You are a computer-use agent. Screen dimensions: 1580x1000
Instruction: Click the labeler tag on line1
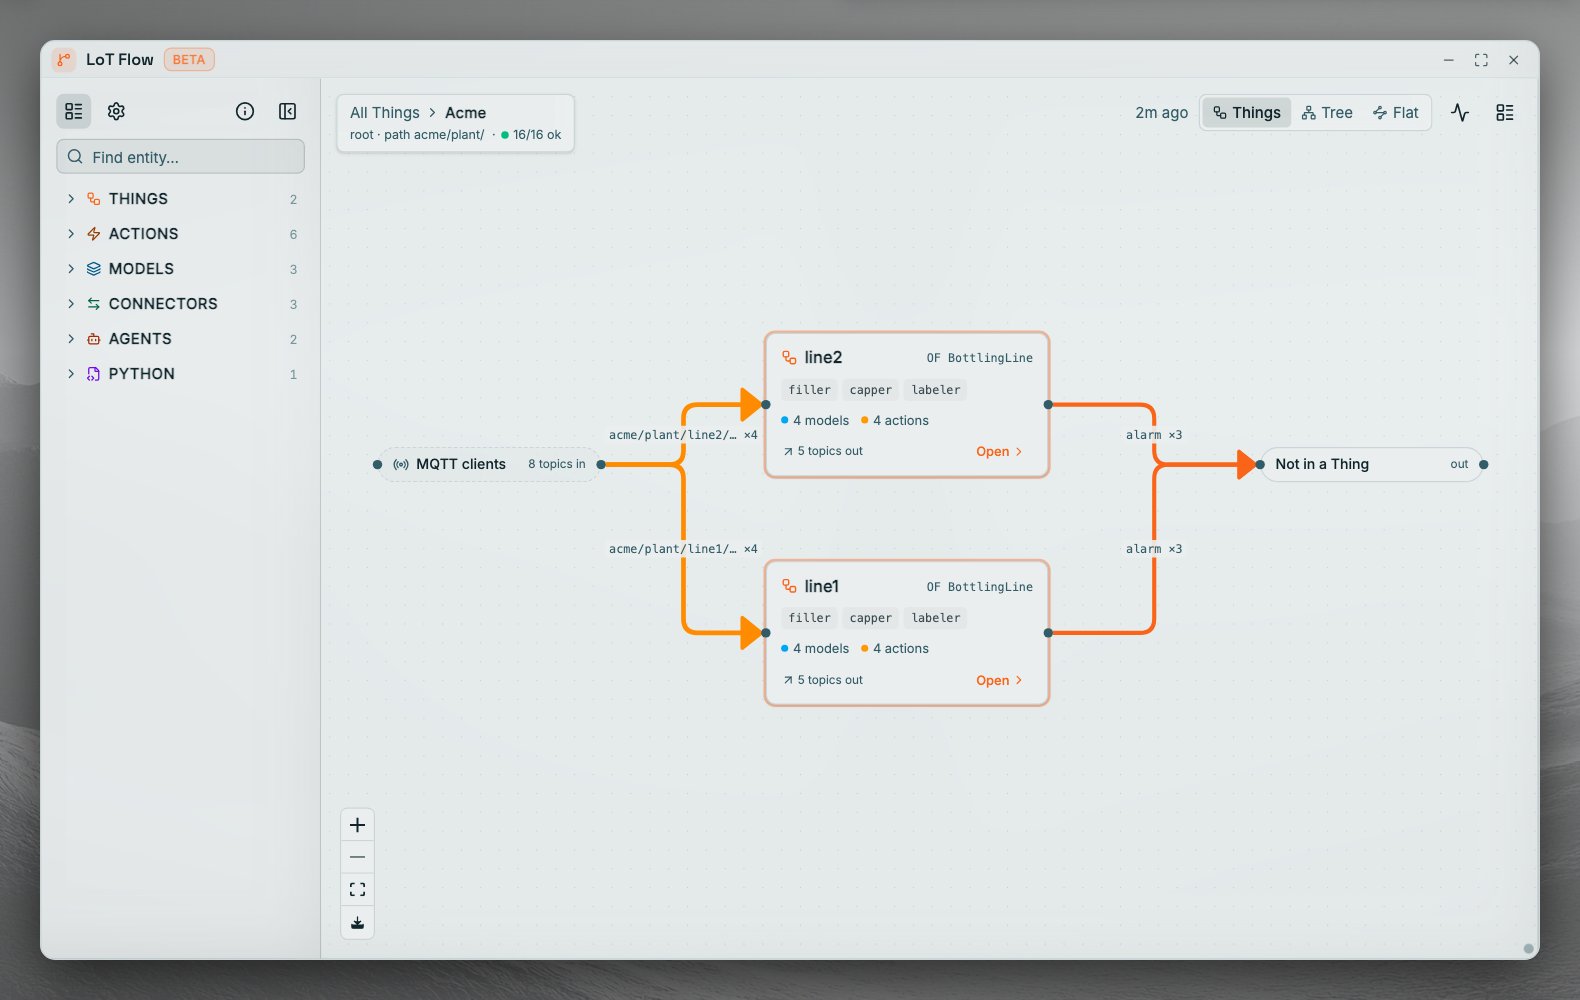[x=936, y=618]
